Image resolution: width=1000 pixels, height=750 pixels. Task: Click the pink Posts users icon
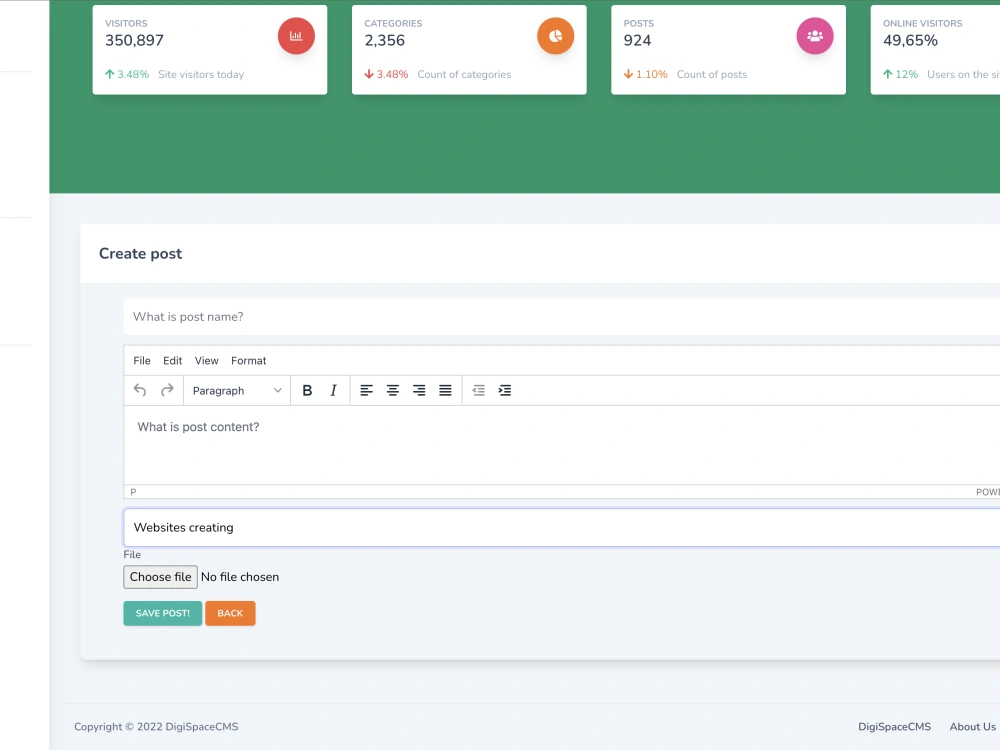click(815, 36)
